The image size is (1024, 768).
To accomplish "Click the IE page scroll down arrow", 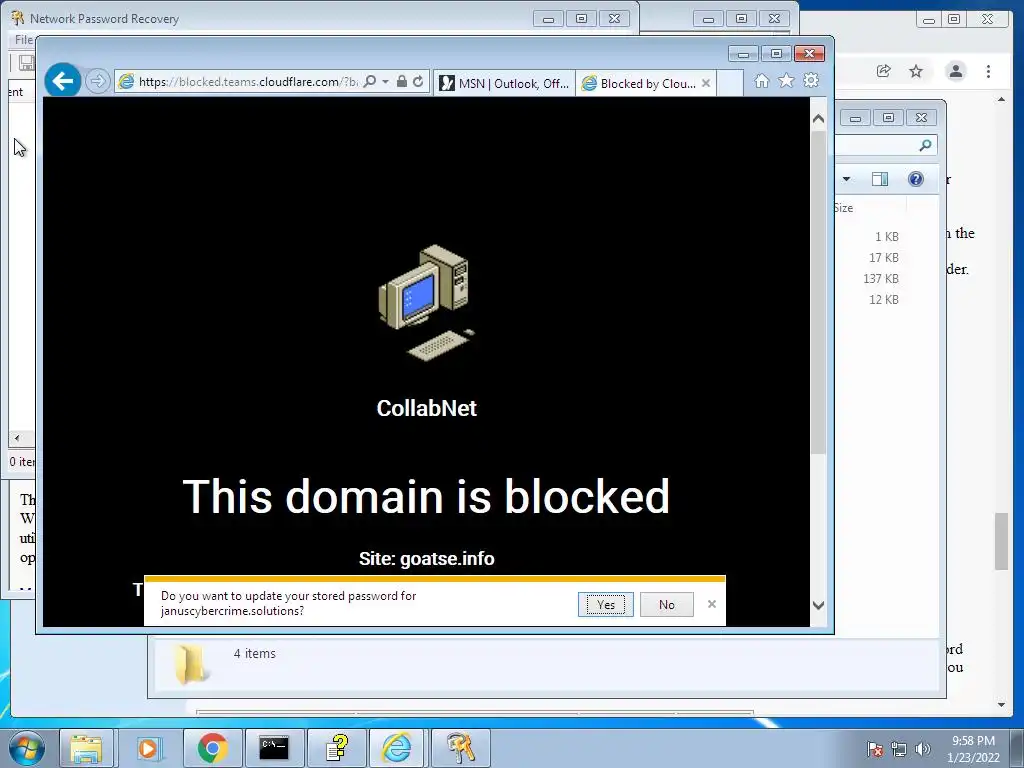I will pos(818,605).
